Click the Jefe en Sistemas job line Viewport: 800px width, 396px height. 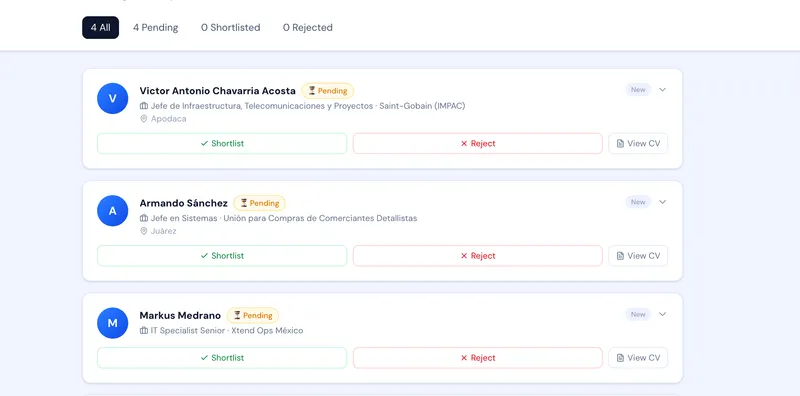pos(284,218)
